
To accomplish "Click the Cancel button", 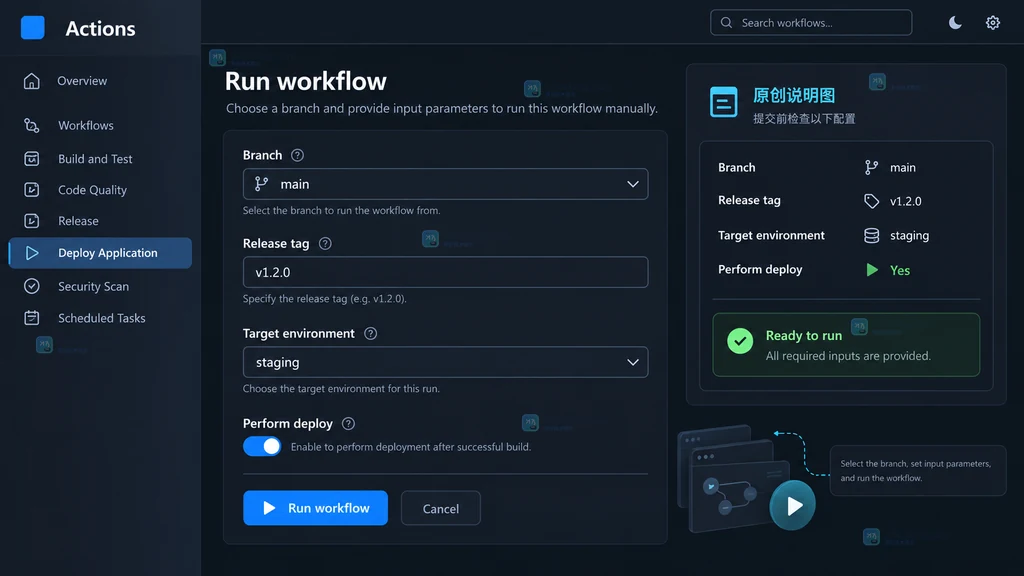I will point(441,508).
